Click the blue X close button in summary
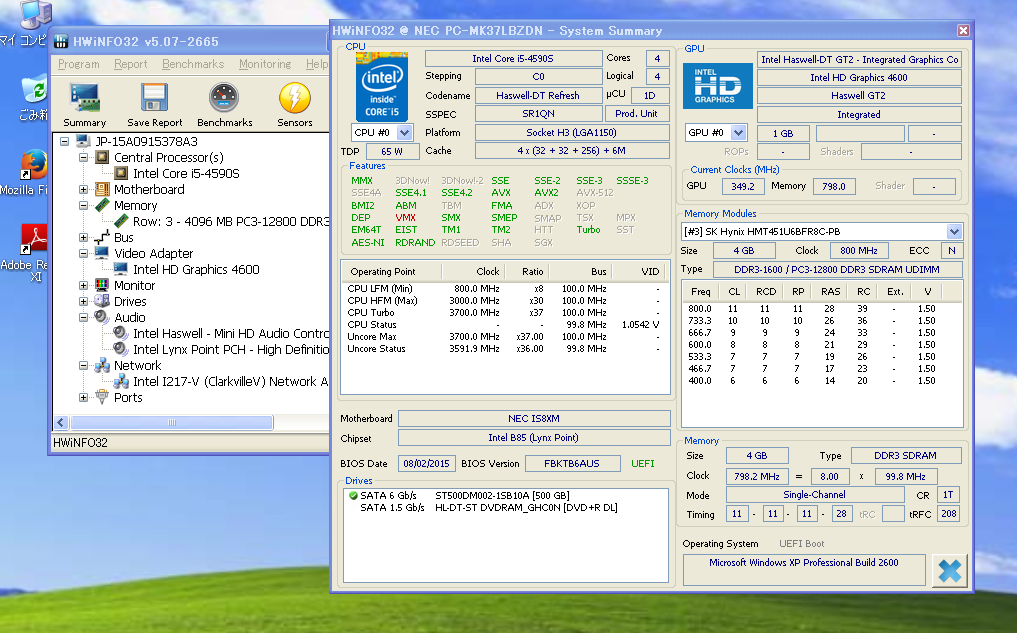Screen dimensions: 1017x633 click(949, 570)
